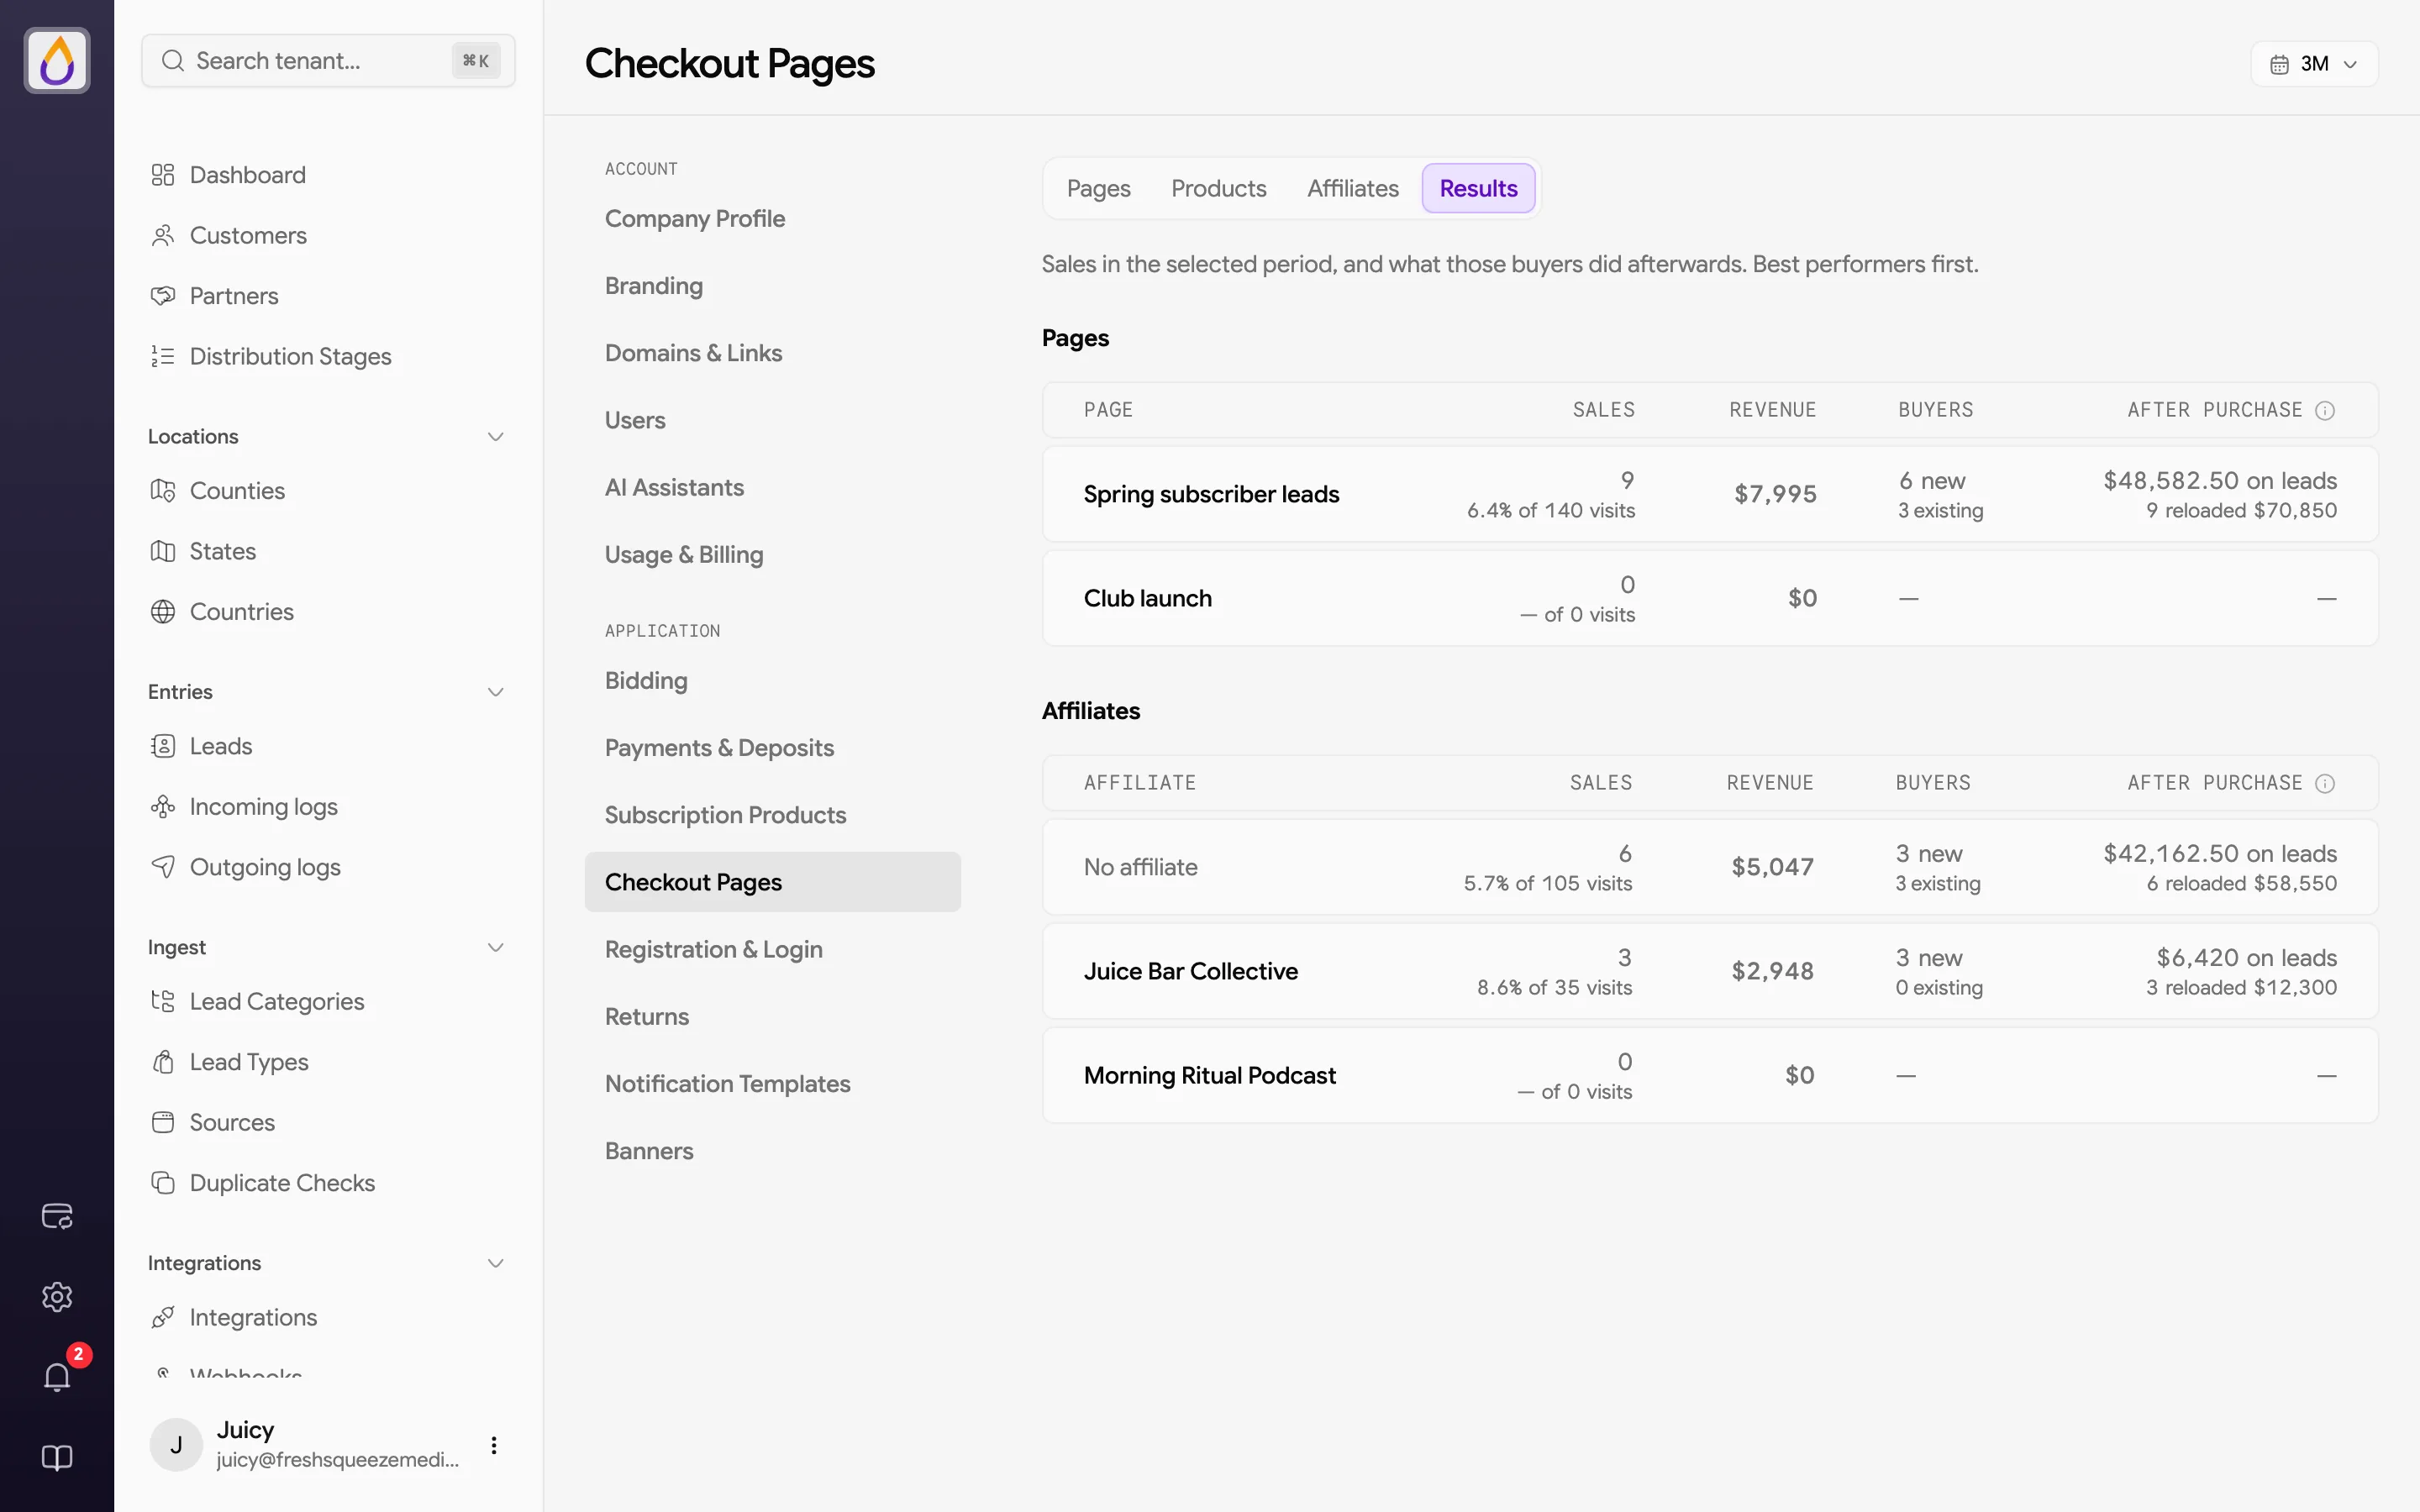
Task: Open the billing card icon in left rail
Action: (x=57, y=1216)
